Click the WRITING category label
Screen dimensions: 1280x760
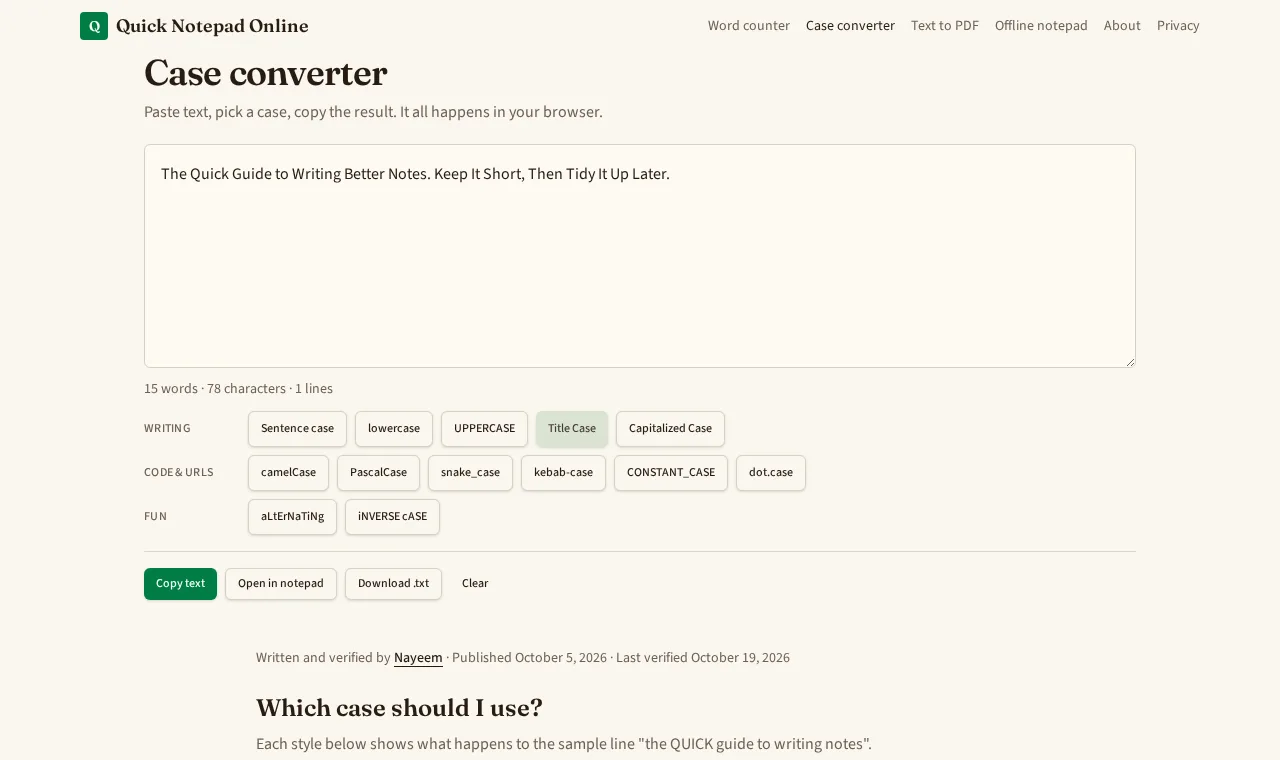[167, 429]
